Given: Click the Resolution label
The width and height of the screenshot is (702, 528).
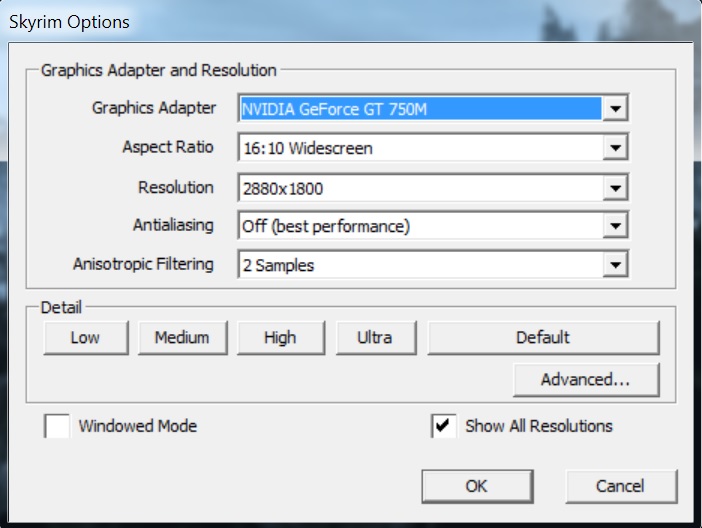Looking at the screenshot, I should pos(176,187).
